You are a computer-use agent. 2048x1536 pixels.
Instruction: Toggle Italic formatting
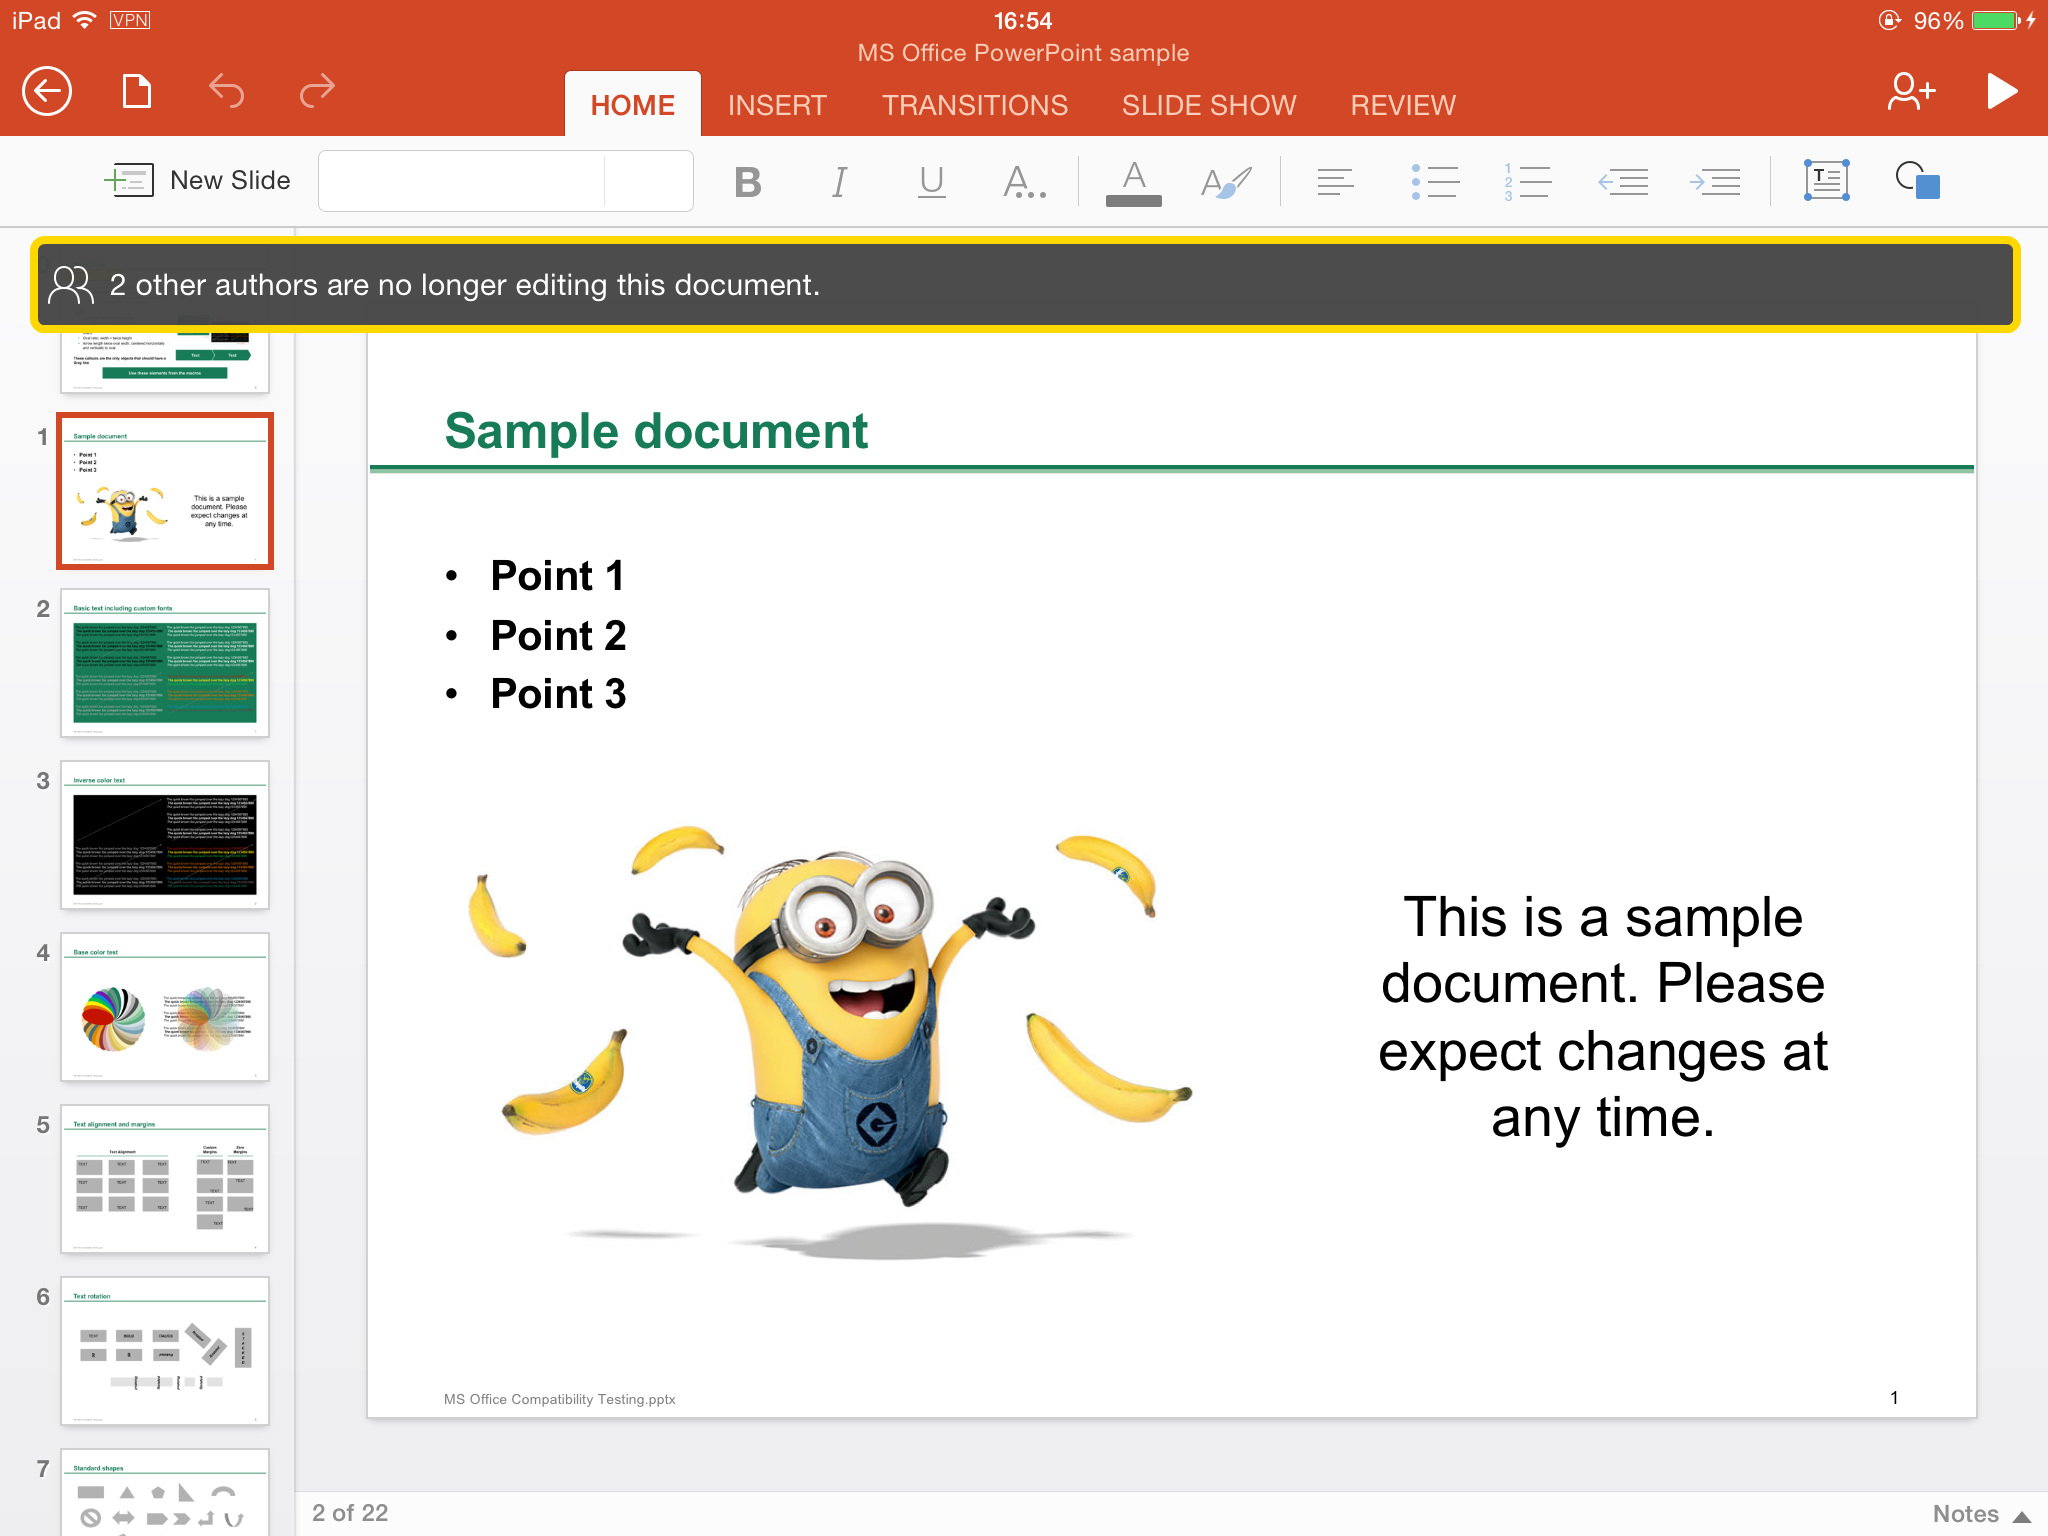tap(839, 181)
